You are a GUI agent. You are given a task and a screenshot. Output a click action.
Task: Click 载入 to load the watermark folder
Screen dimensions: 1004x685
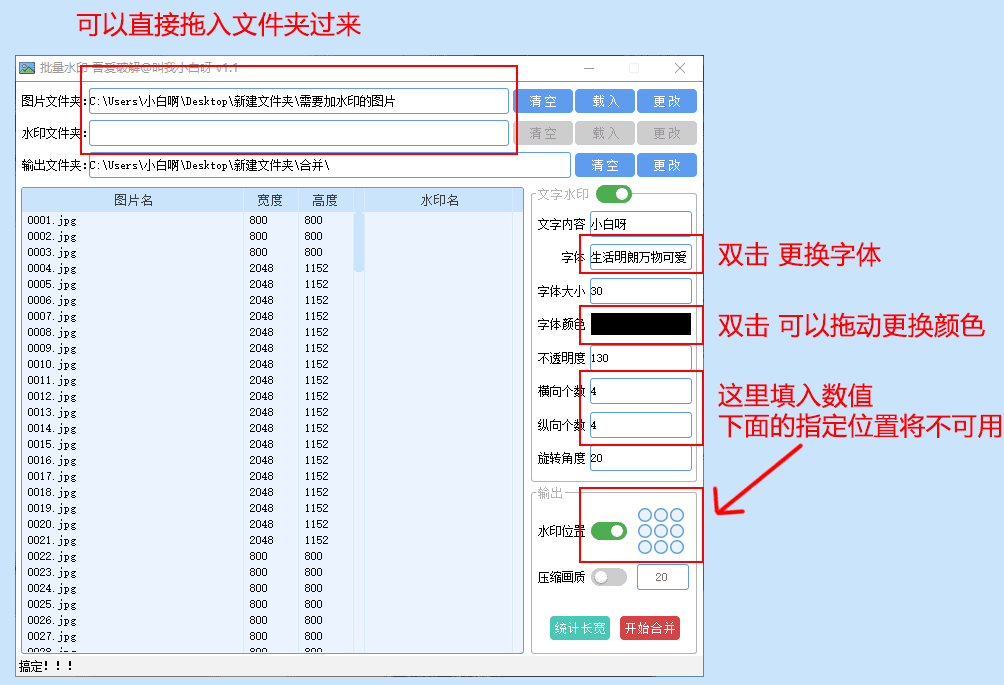[x=604, y=132]
